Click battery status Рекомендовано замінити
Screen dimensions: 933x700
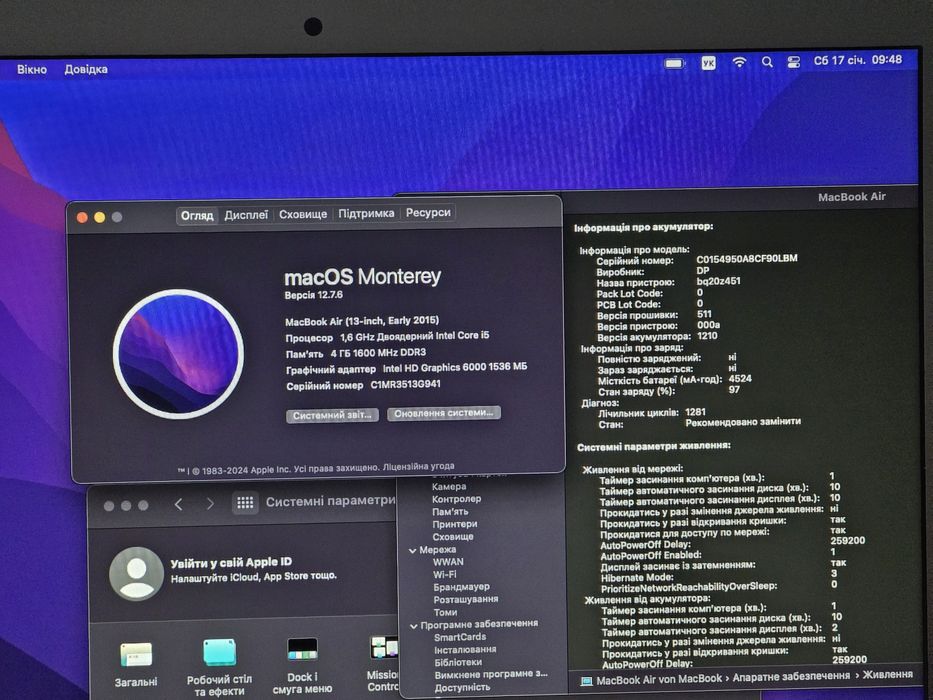click(x=743, y=422)
